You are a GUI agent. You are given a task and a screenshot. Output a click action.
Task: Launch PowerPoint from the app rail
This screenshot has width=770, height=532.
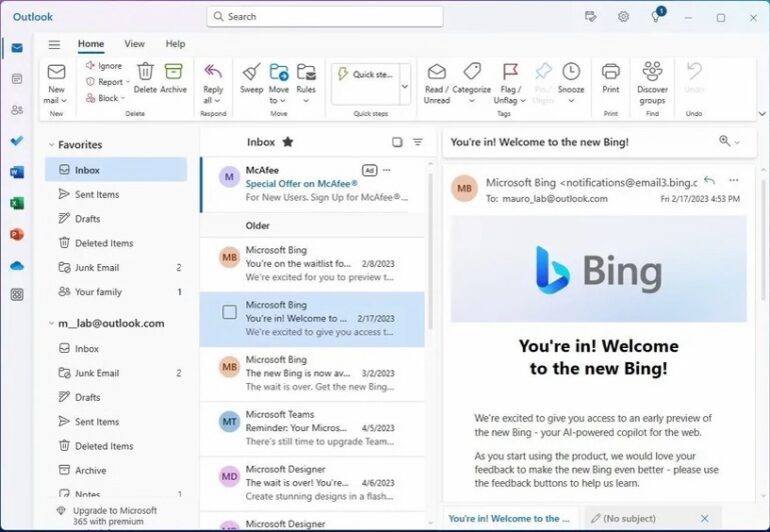pyautogui.click(x=17, y=234)
